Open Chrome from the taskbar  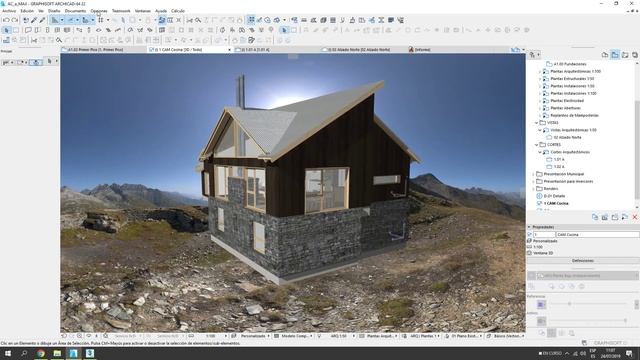point(41,353)
